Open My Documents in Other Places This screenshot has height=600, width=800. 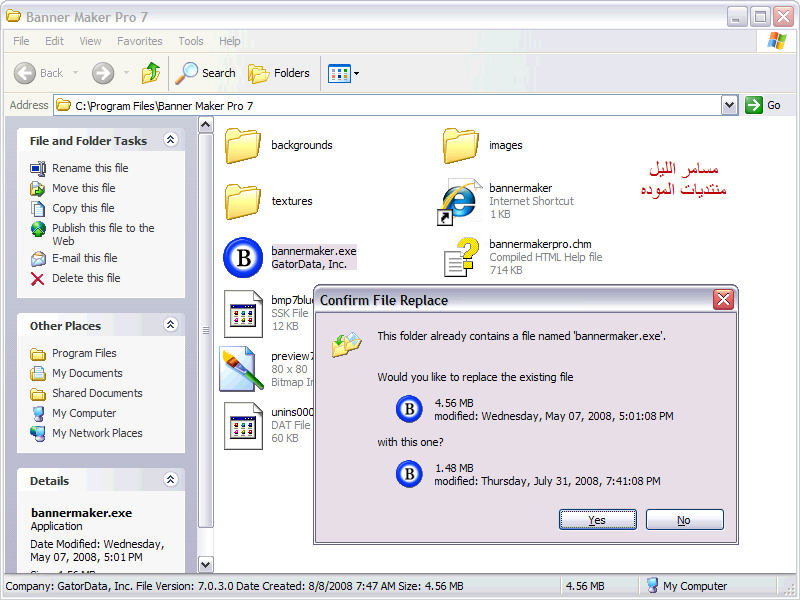pos(87,373)
